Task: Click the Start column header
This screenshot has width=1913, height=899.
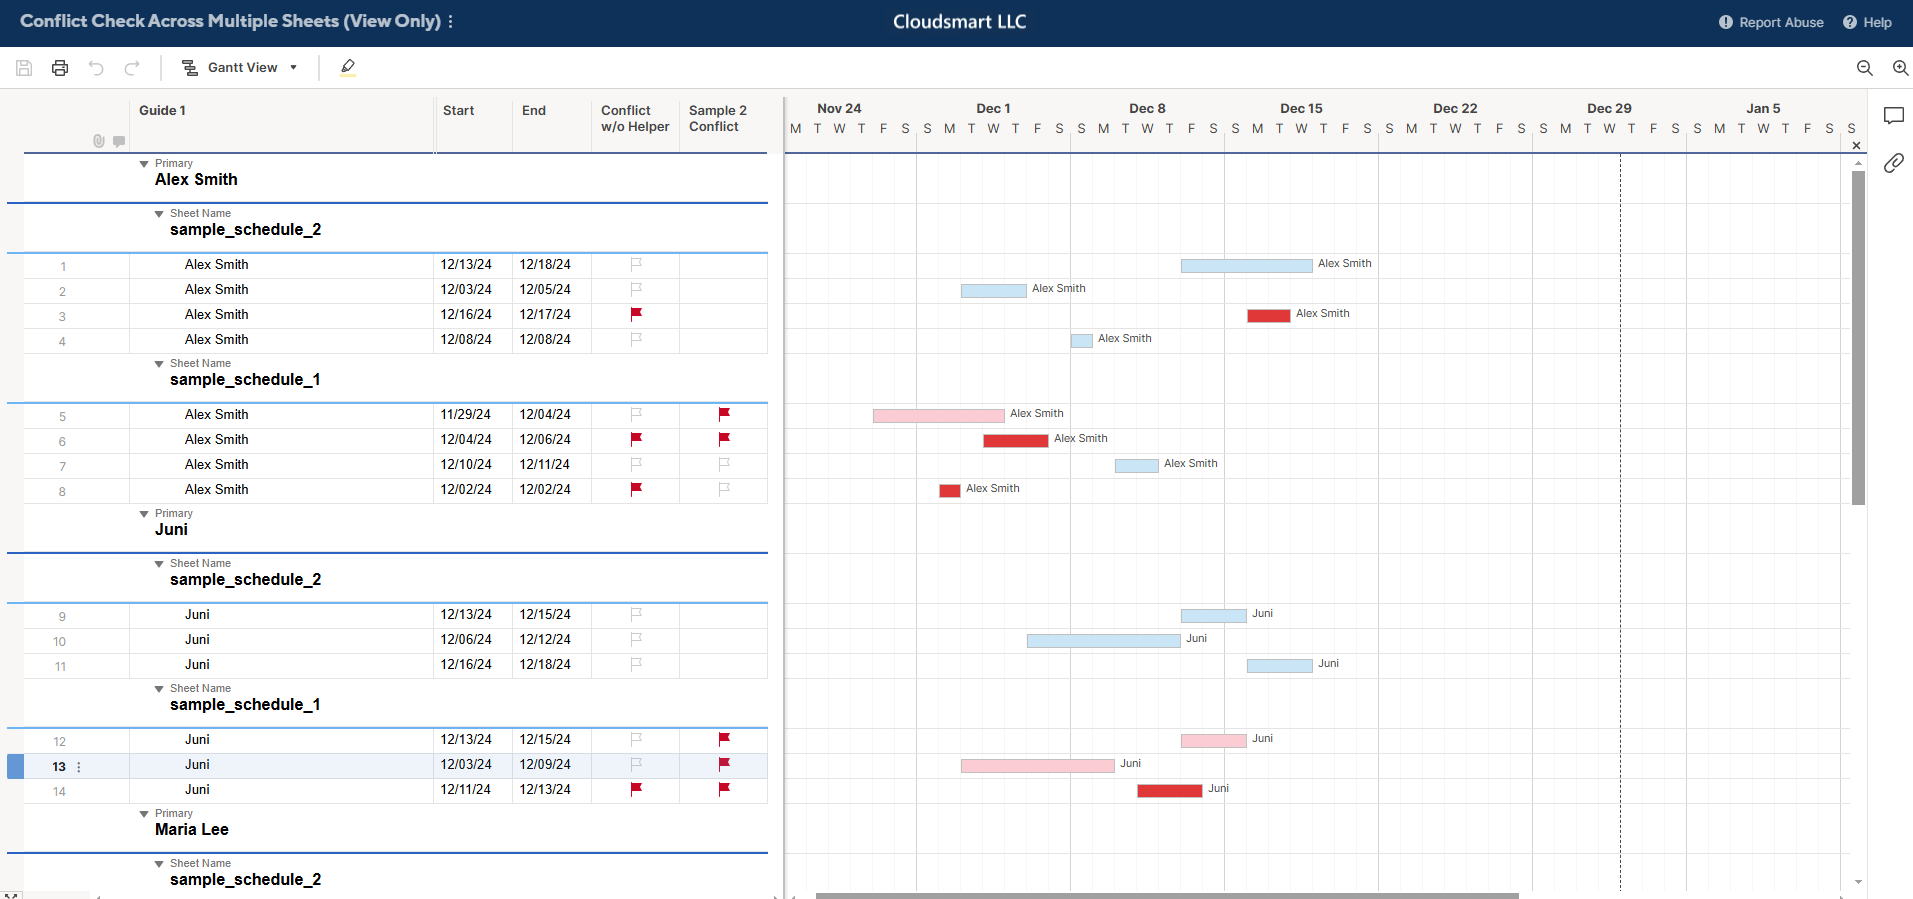Action: pyautogui.click(x=474, y=125)
